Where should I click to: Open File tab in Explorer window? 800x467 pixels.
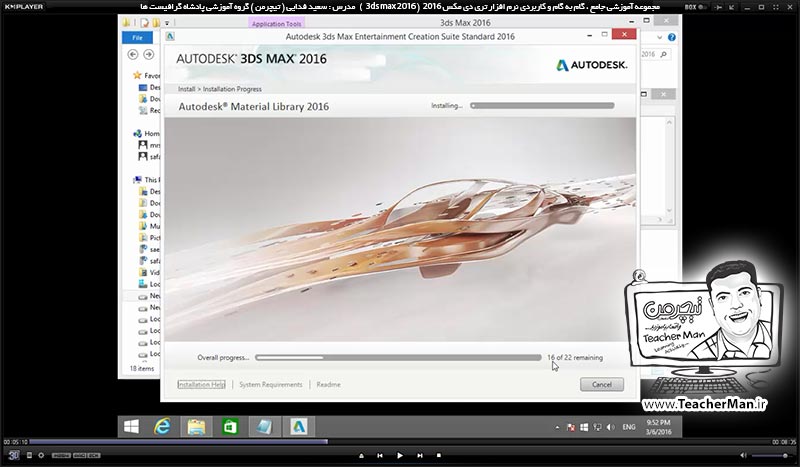click(137, 38)
